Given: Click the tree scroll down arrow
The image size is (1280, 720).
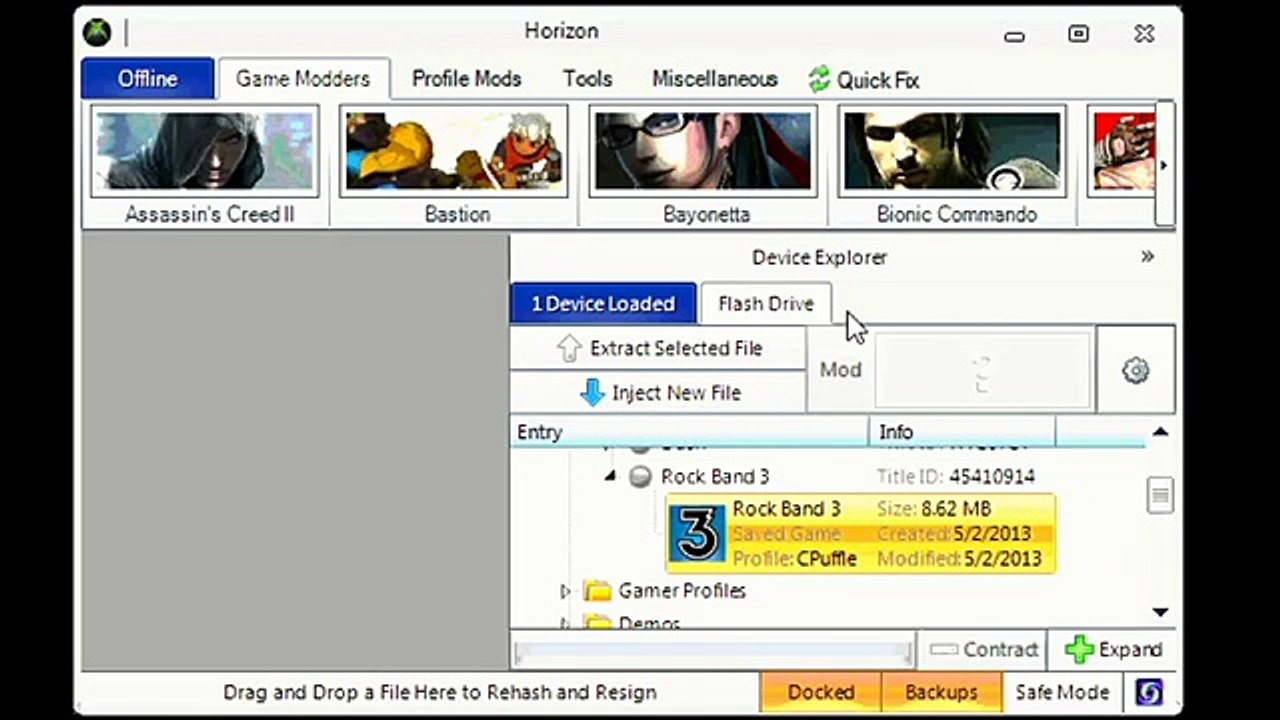Looking at the screenshot, I should [x=1160, y=612].
